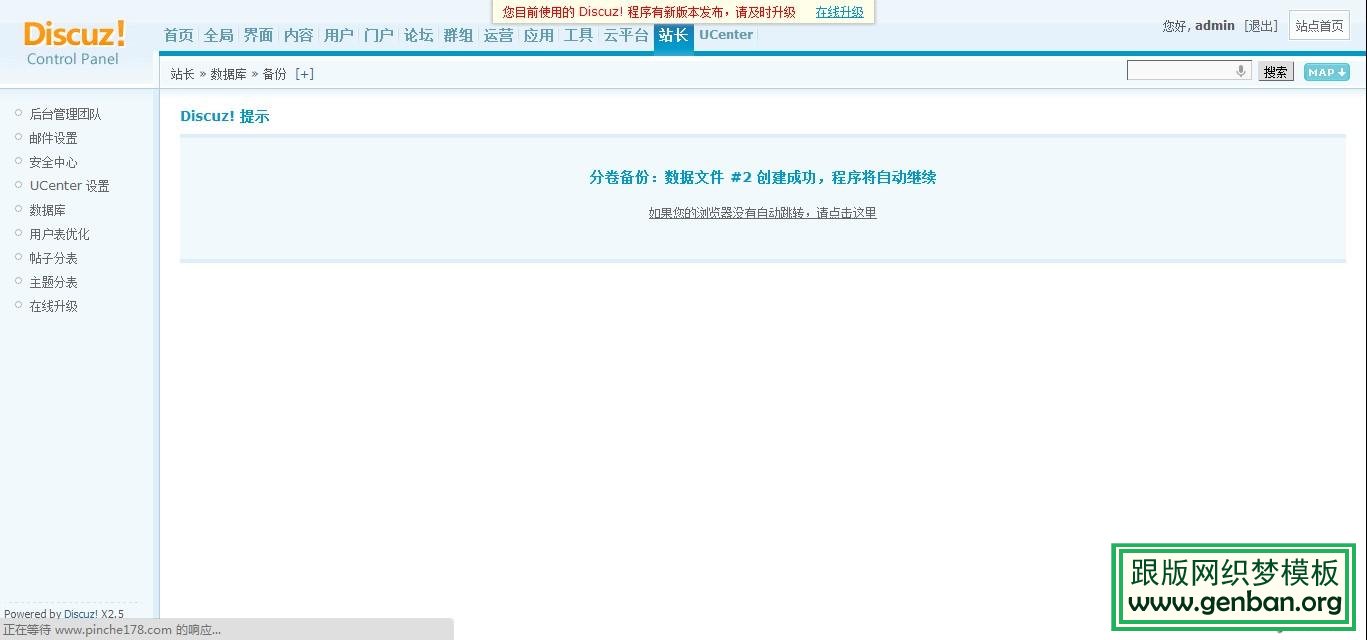Open 在线升级 in sidebar

pos(53,306)
